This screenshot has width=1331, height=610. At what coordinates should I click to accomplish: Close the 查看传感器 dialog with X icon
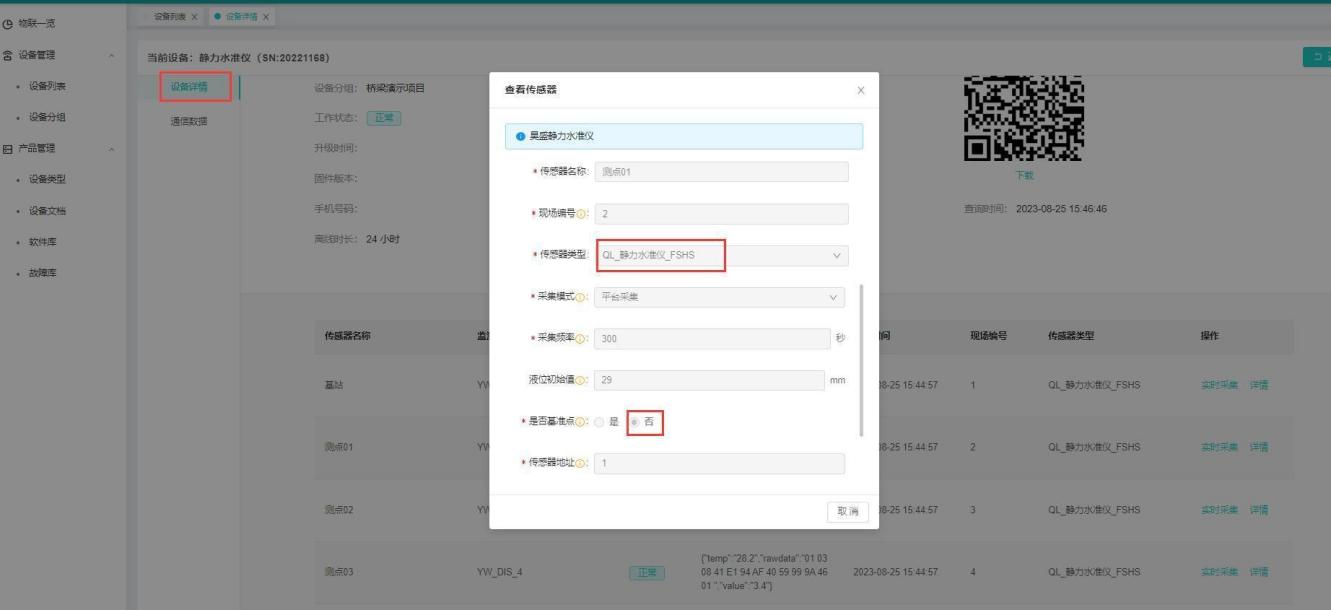(861, 91)
